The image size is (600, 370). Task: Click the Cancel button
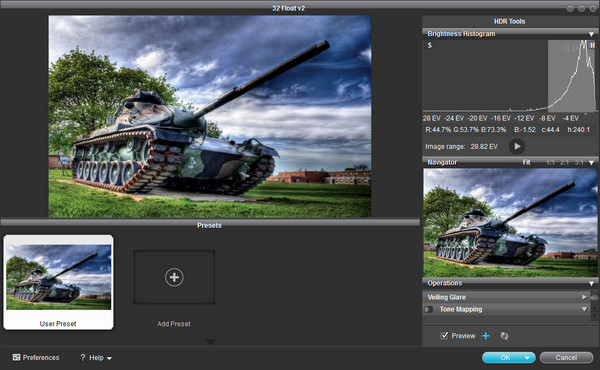click(566, 357)
